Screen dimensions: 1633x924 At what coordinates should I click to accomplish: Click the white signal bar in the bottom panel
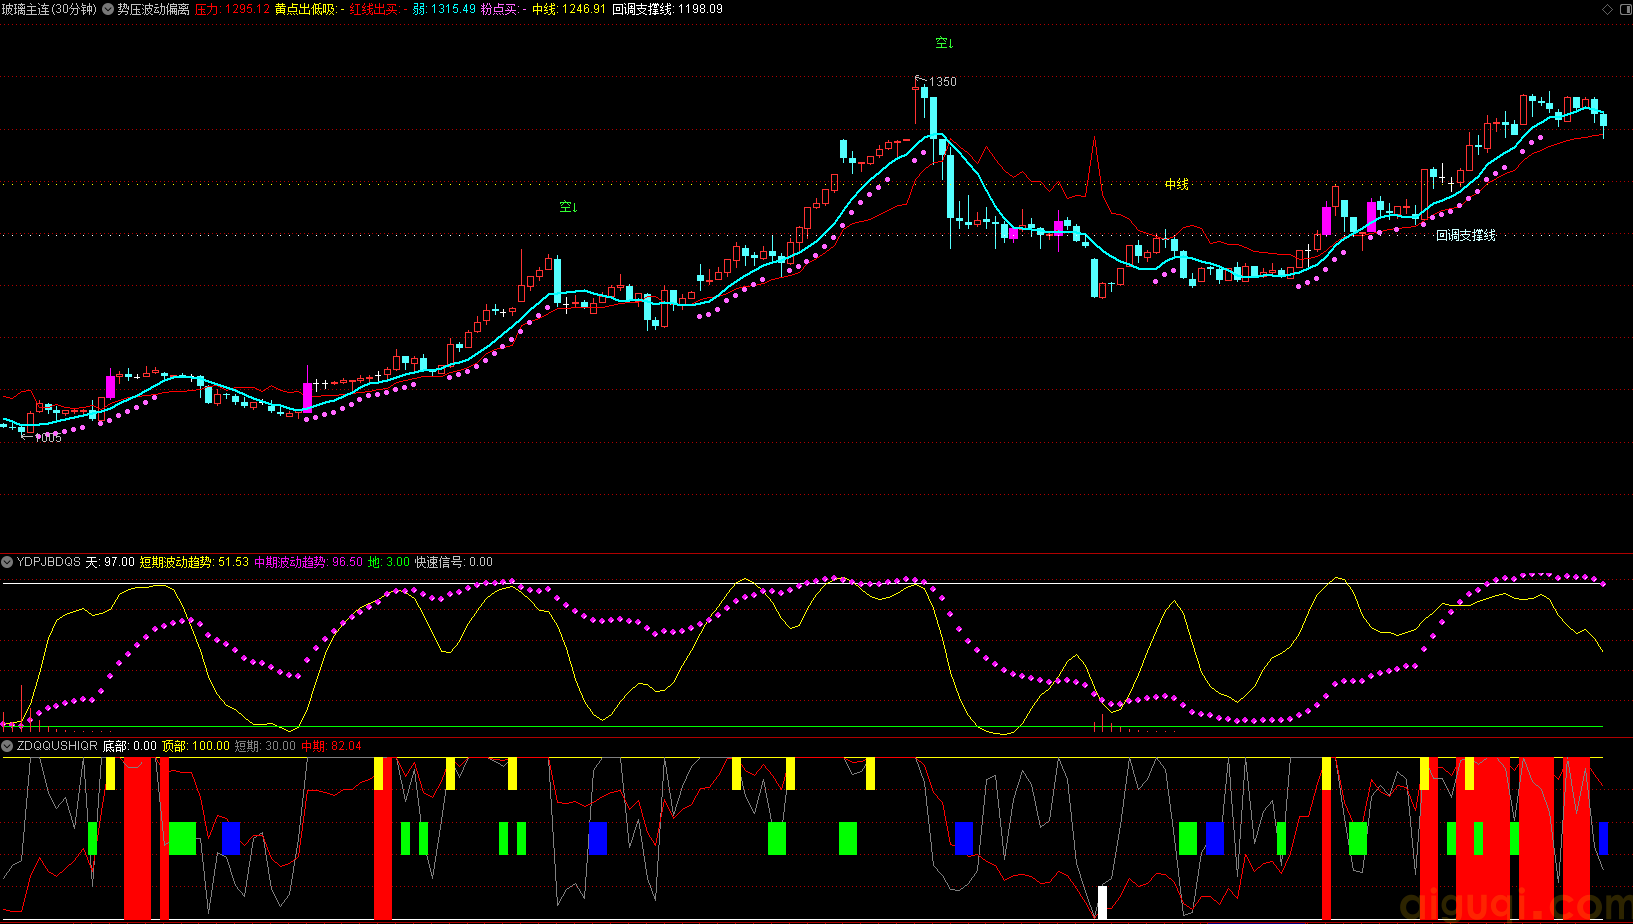[1102, 902]
